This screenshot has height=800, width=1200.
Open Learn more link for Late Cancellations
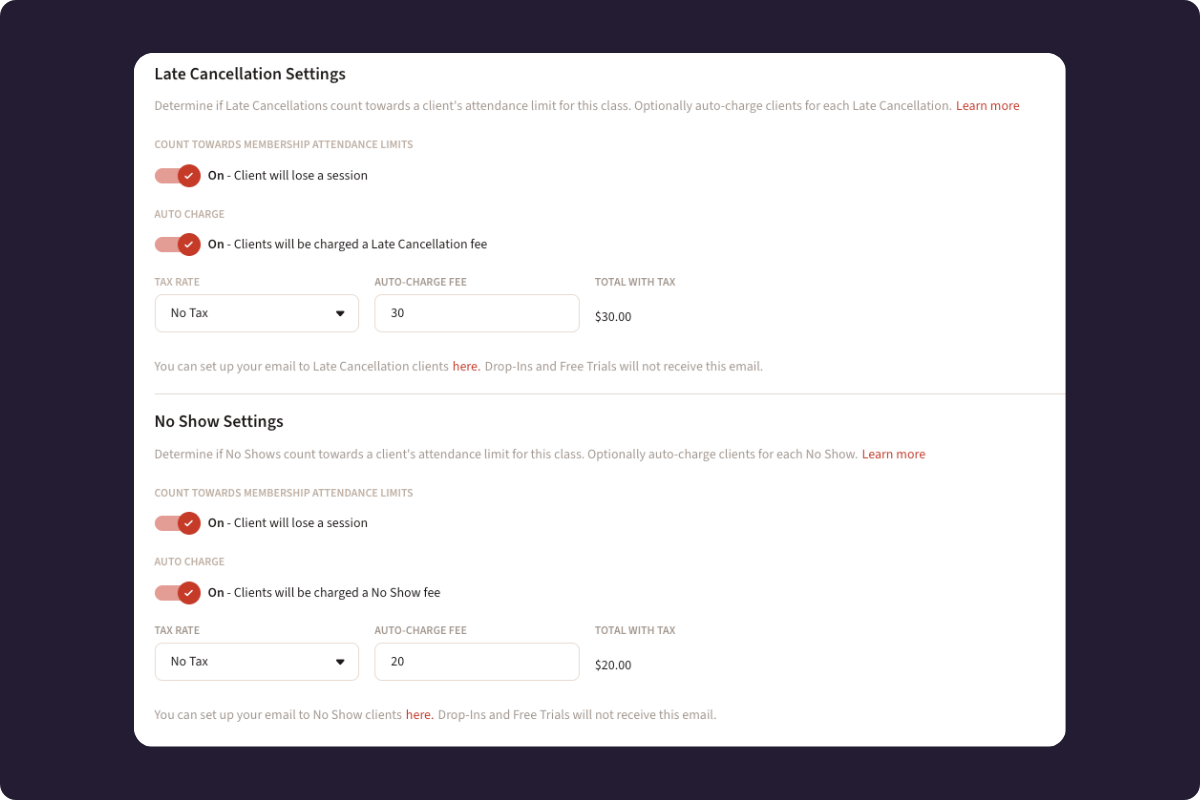(x=987, y=106)
